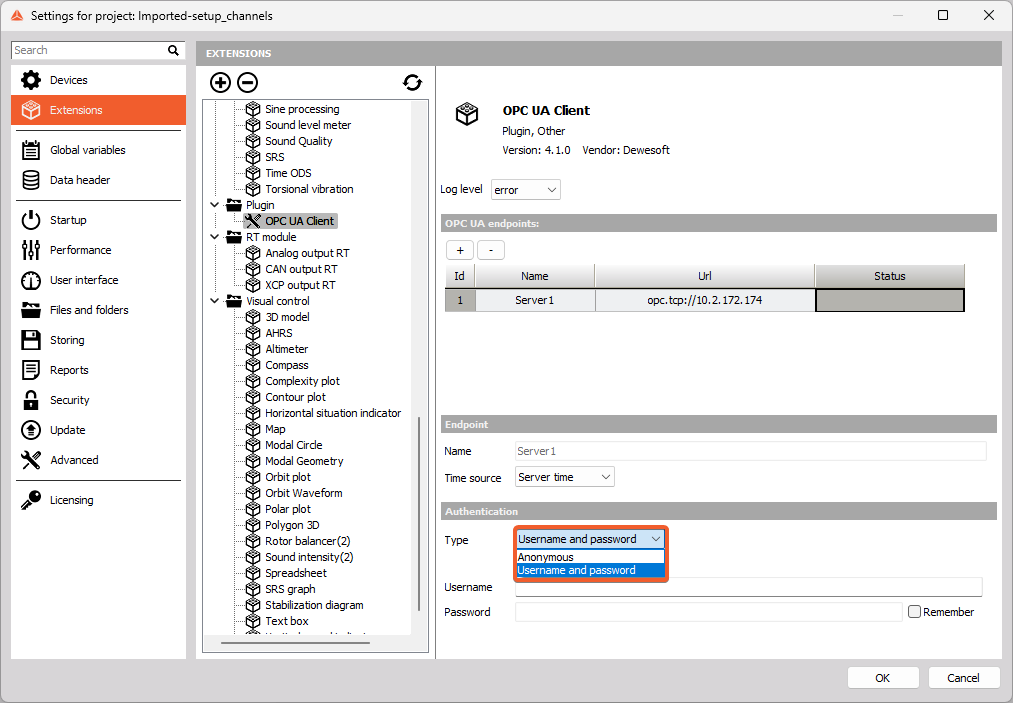The height and width of the screenshot is (703, 1013).
Task: Open Security padlock icon
Action: pos(30,400)
